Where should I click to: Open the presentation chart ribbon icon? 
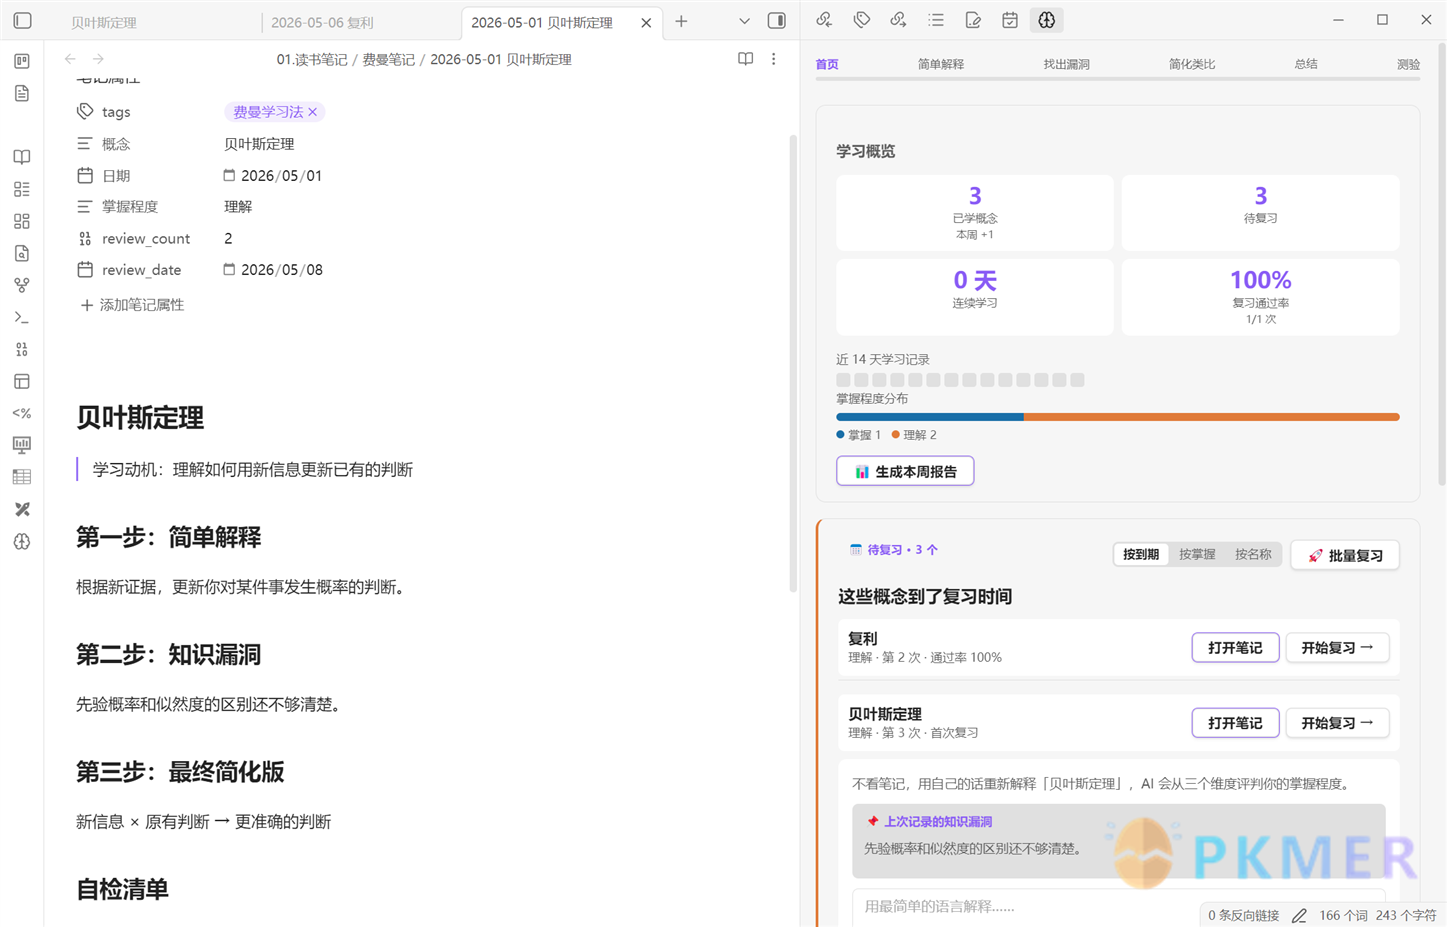(22, 445)
